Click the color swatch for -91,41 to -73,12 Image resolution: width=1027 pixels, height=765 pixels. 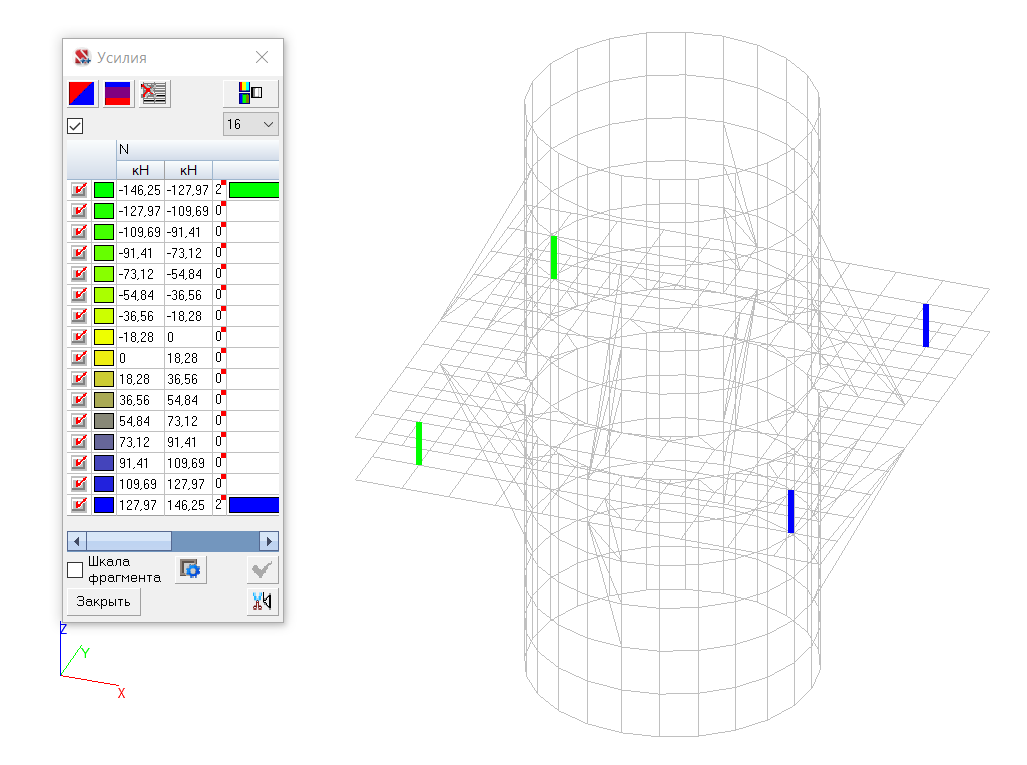pyautogui.click(x=104, y=253)
